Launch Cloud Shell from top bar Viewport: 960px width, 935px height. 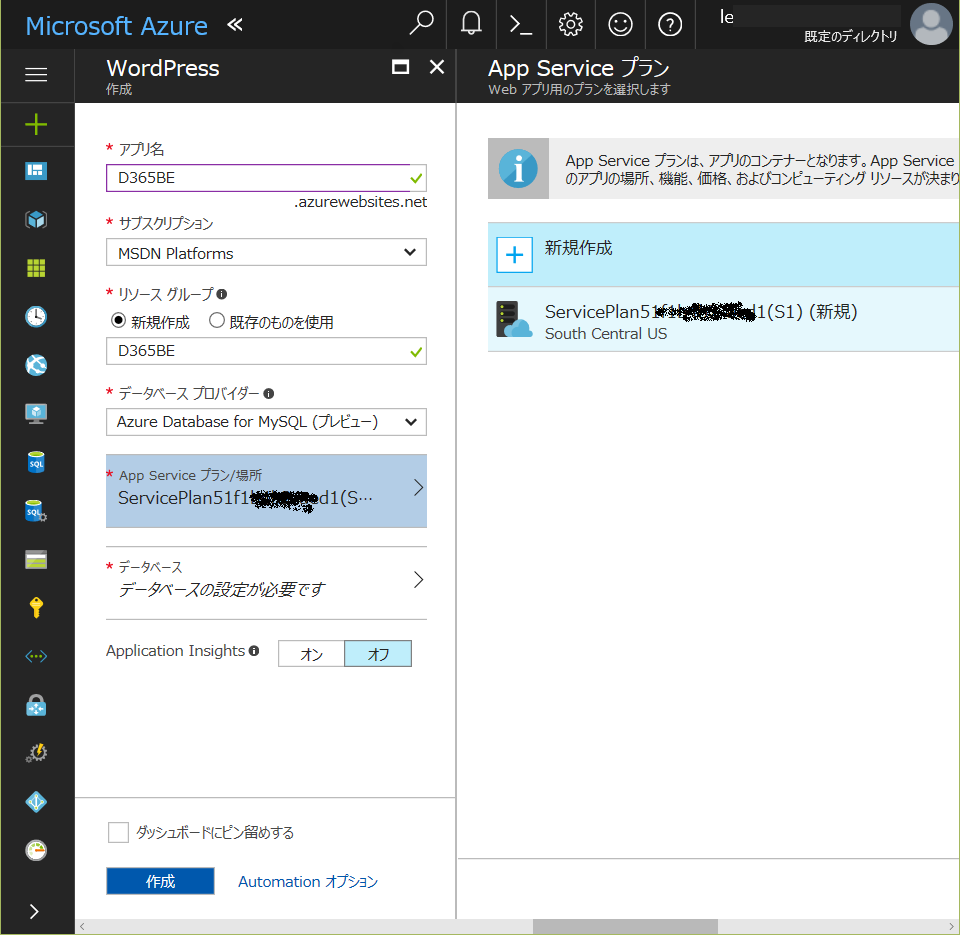pos(520,24)
